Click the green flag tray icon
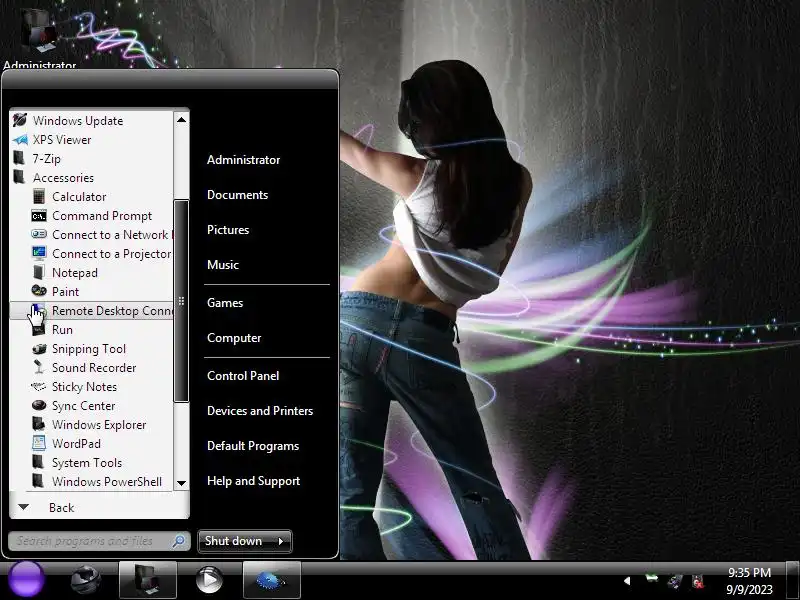 [652, 579]
